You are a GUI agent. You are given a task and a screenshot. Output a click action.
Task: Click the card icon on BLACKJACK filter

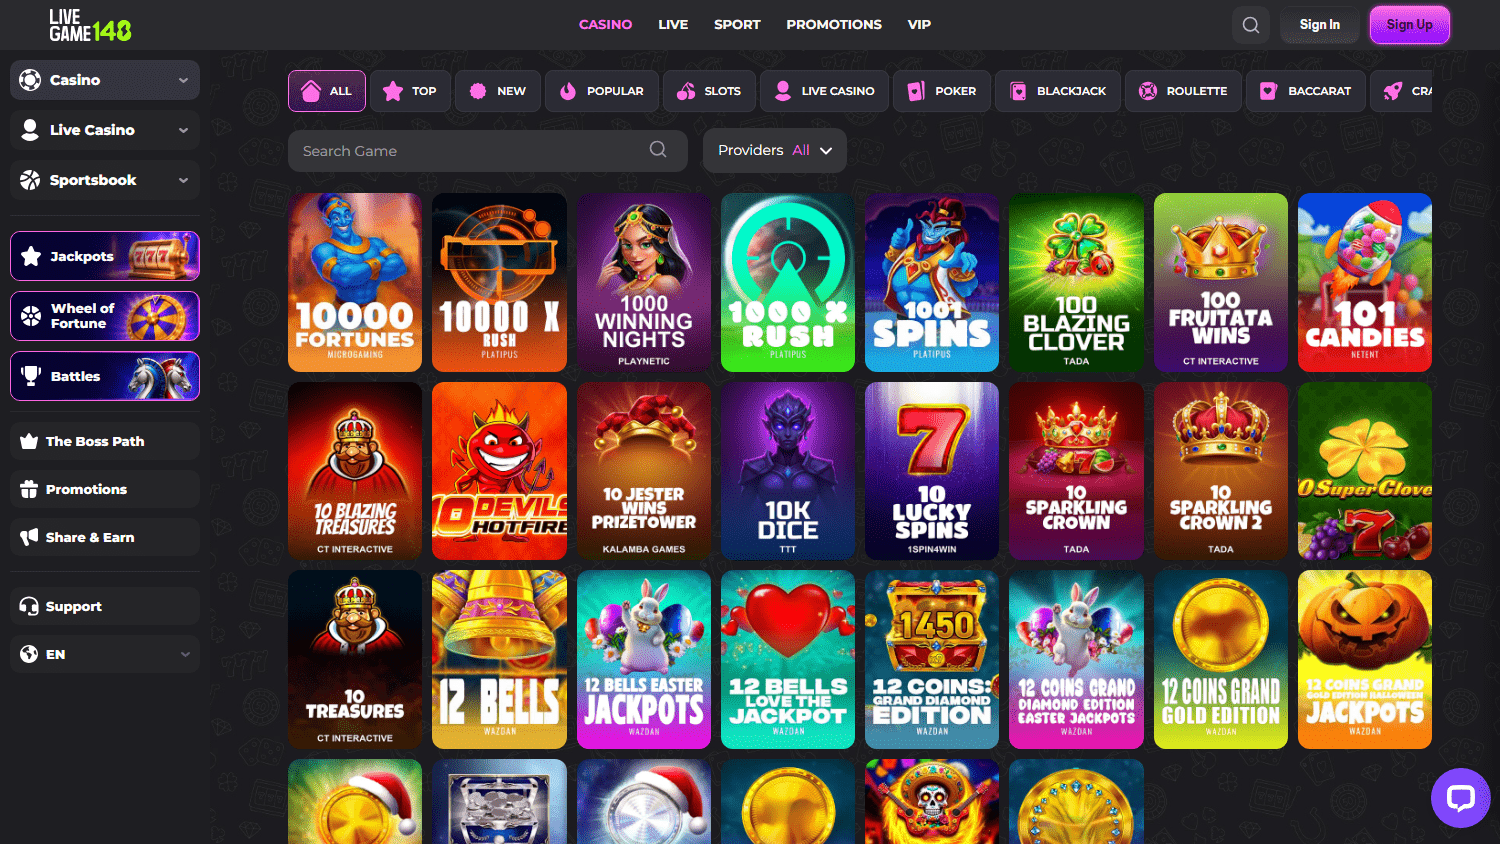pos(1018,91)
